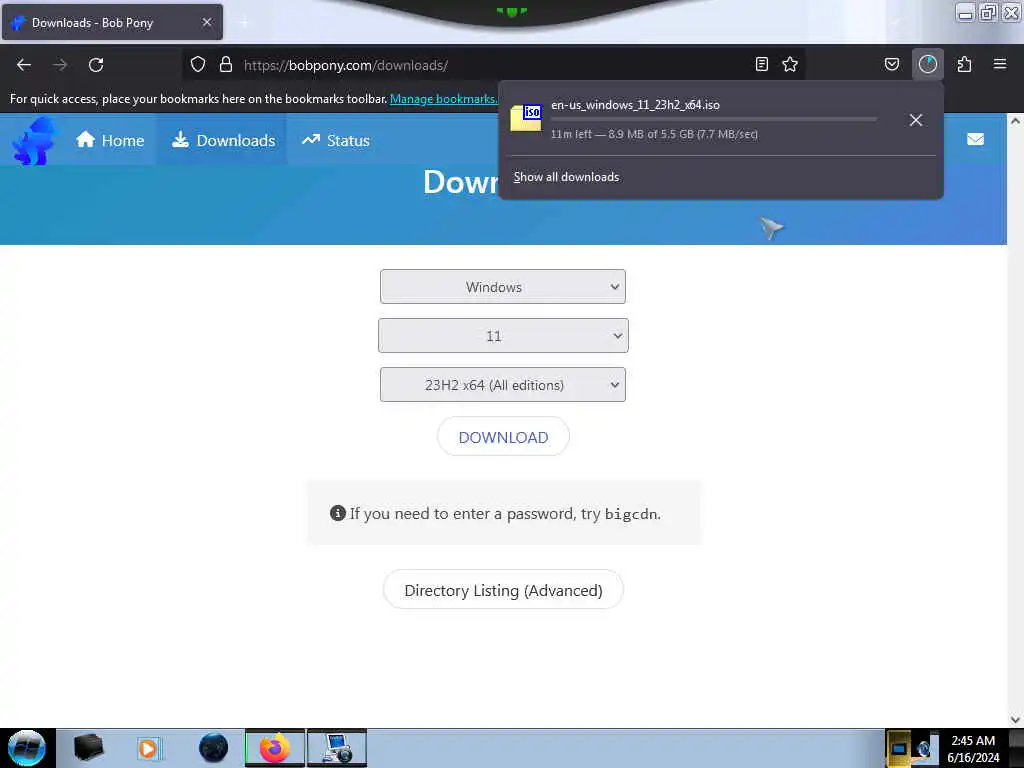Go to the Home nav item
Image resolution: width=1024 pixels, height=768 pixels.
110,140
